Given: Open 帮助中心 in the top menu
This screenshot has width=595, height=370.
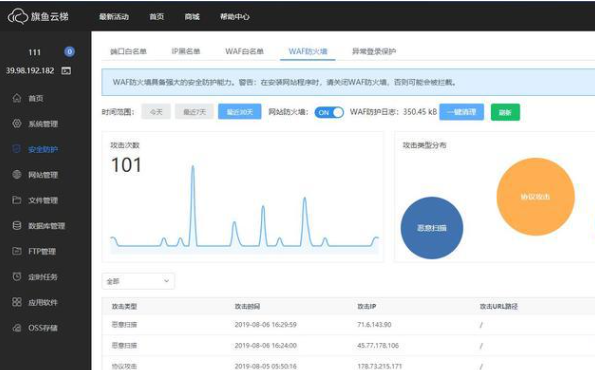Looking at the screenshot, I should click(x=235, y=17).
